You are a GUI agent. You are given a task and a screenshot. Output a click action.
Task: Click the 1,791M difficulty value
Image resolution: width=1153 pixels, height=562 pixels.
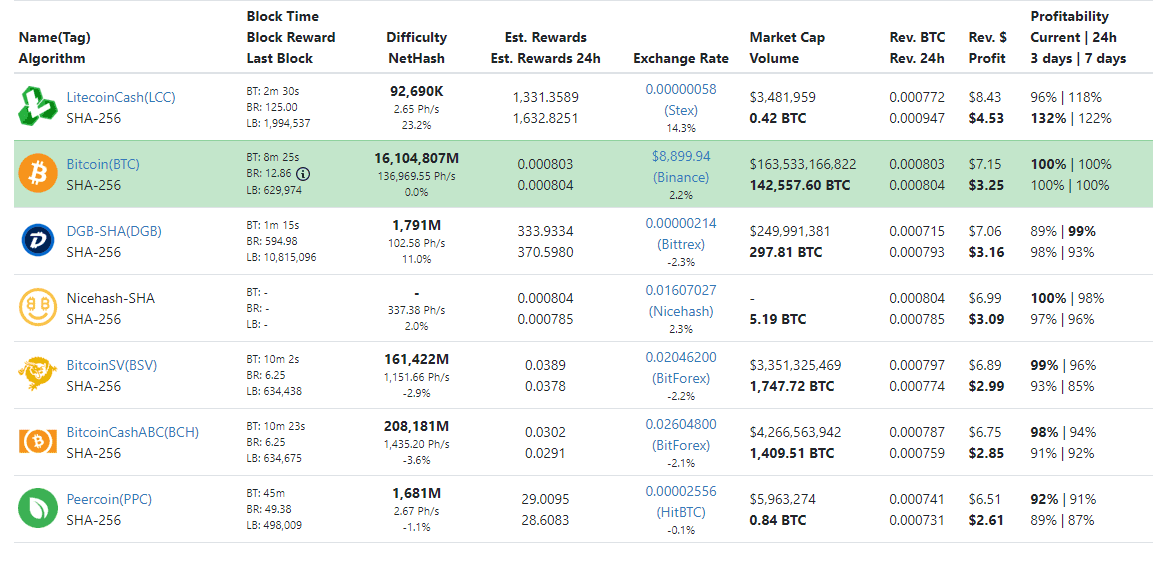tap(416, 224)
